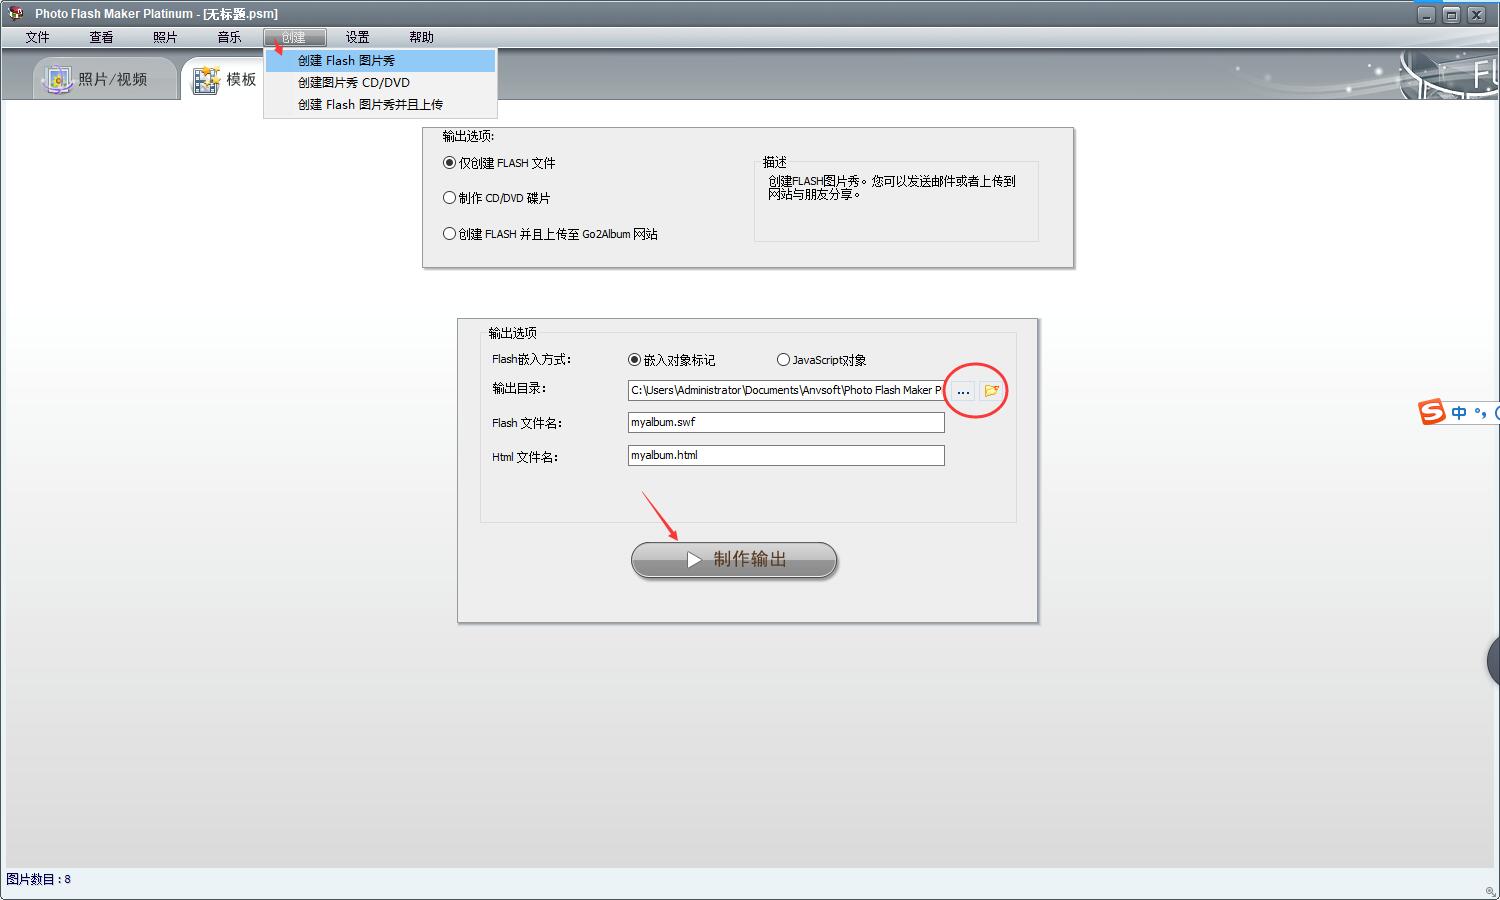
Task: Open the 照片 menu
Action: (165, 37)
